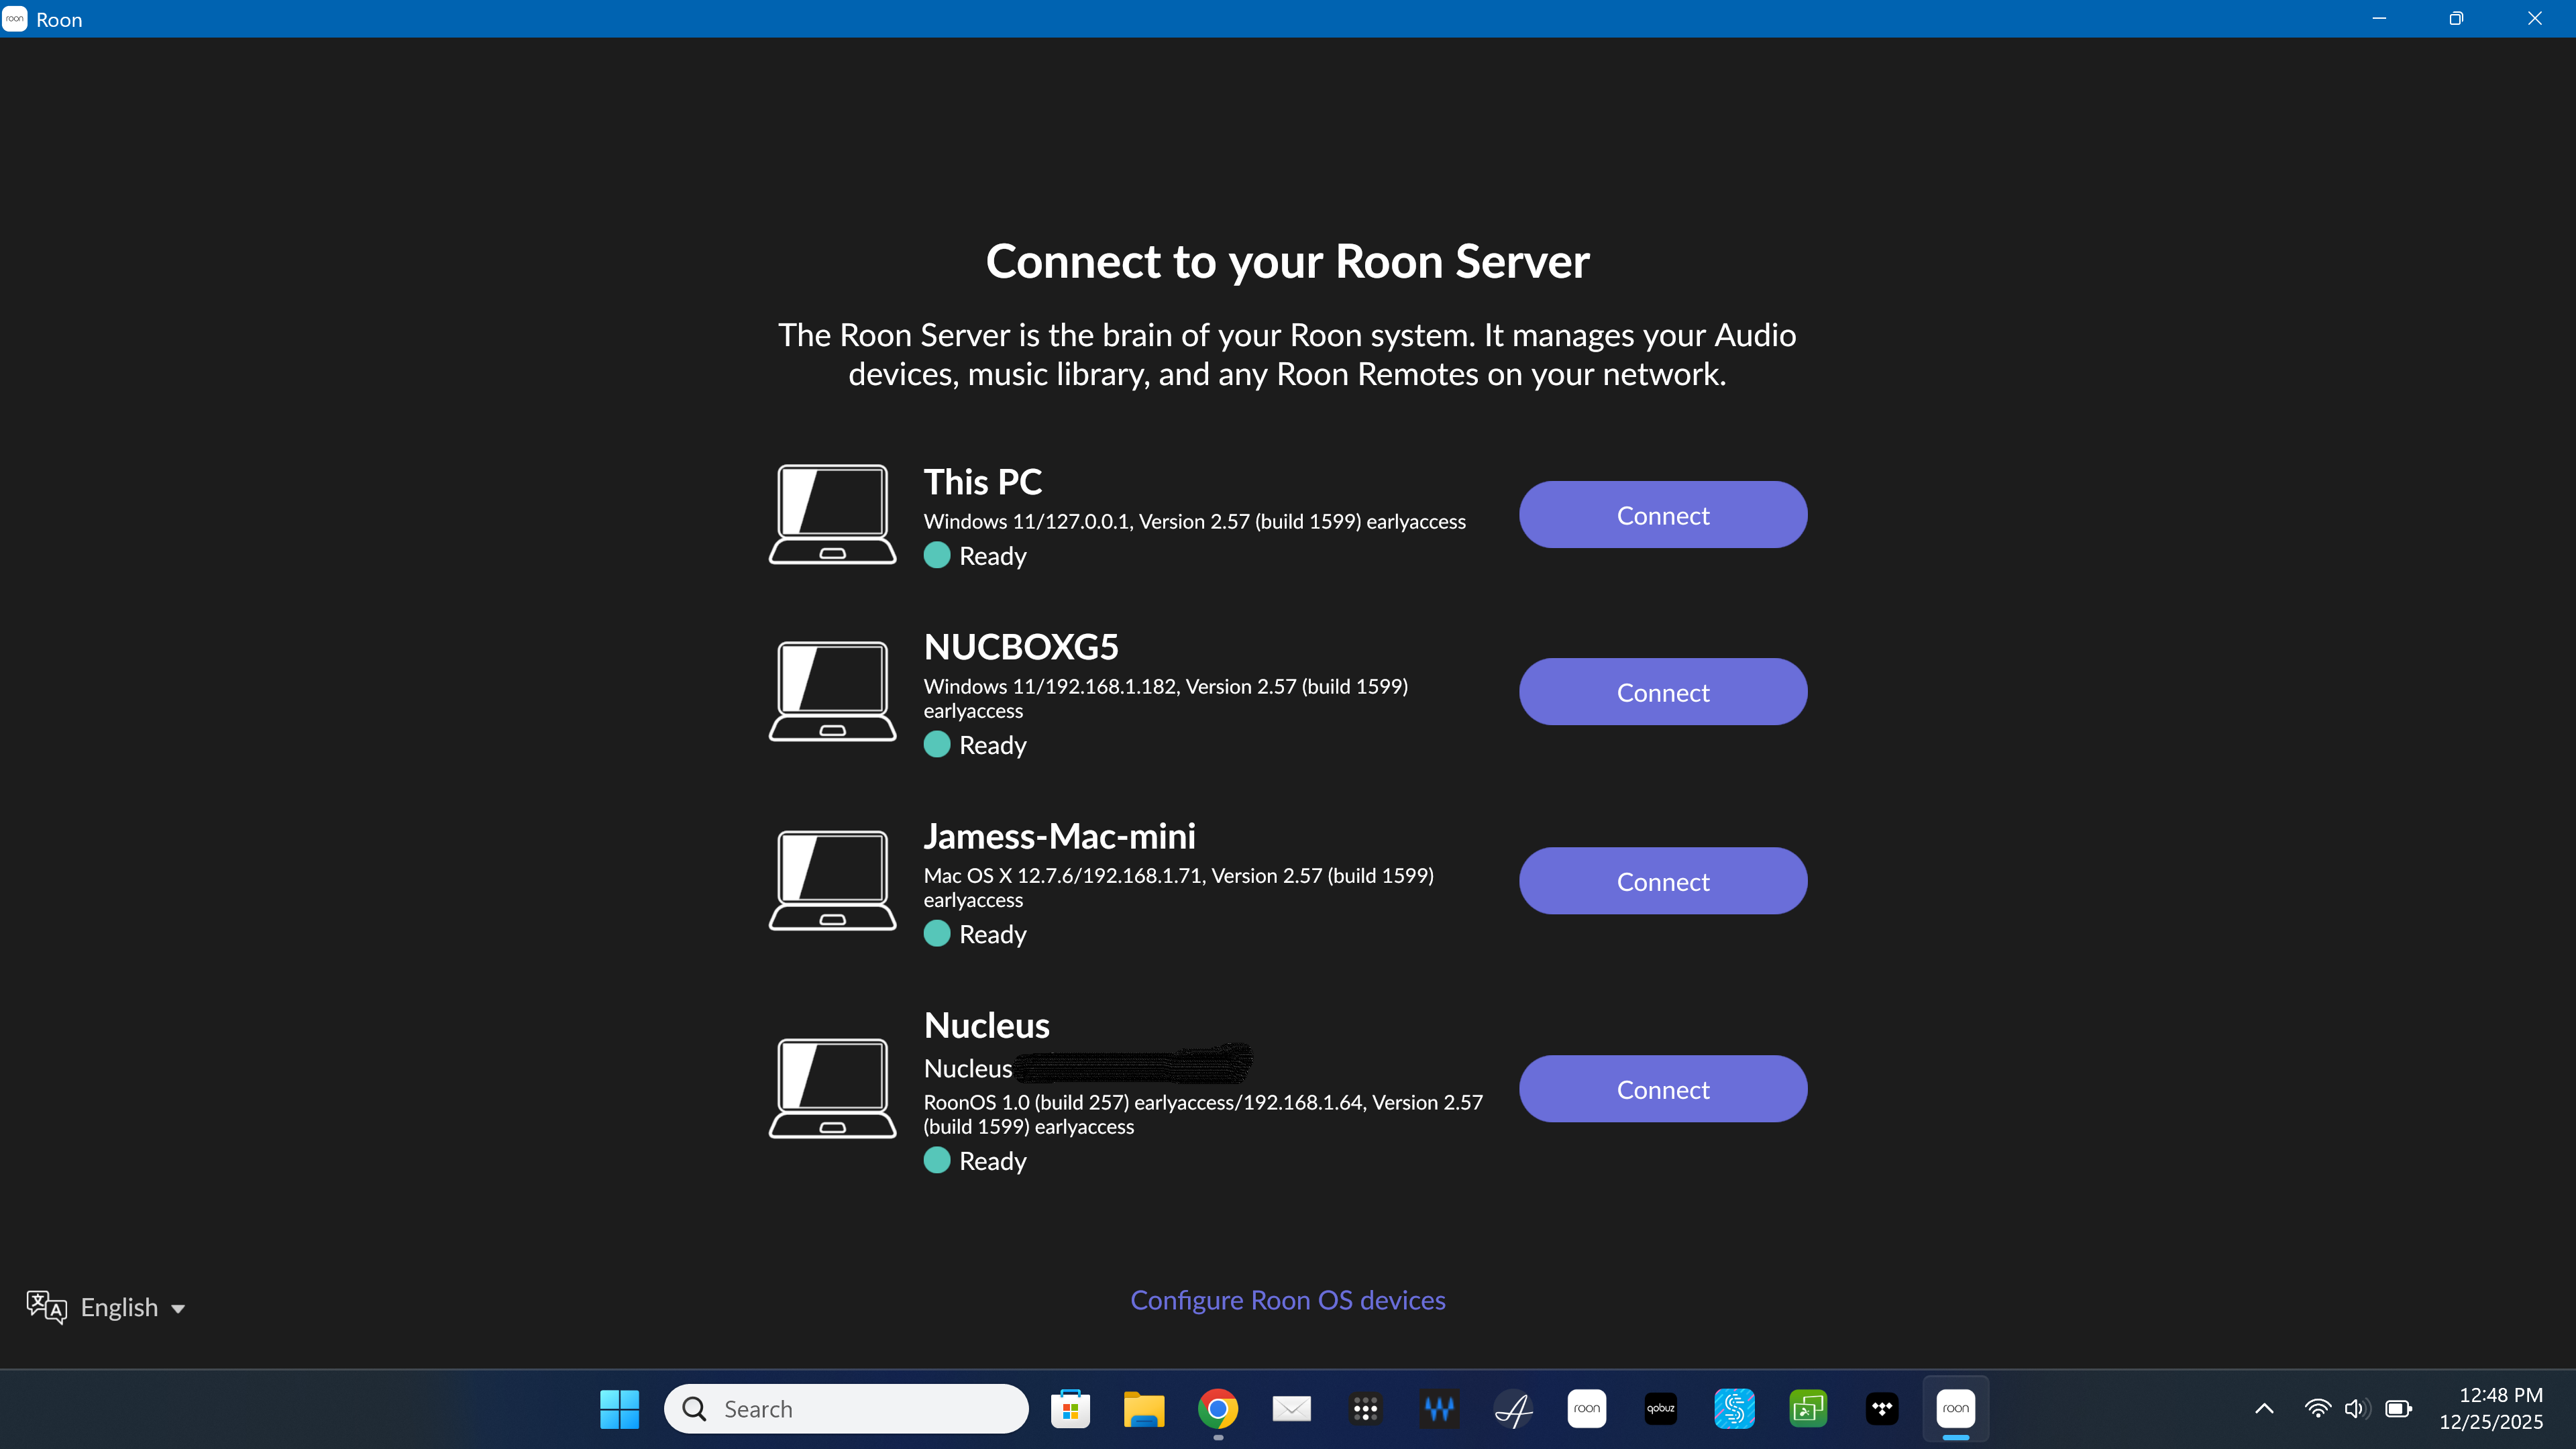Click the active Roon taskbar icon
The height and width of the screenshot is (1449, 2576).
click(x=1955, y=1409)
